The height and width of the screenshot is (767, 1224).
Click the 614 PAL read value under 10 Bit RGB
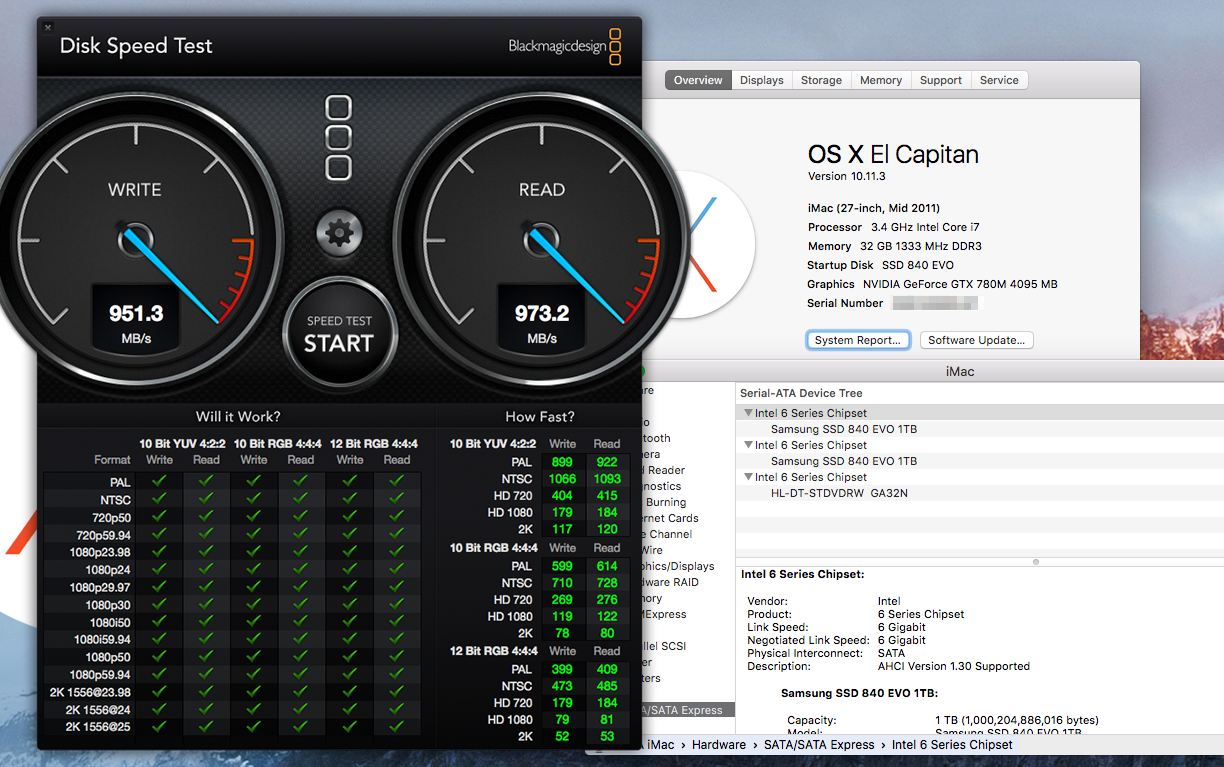click(607, 566)
